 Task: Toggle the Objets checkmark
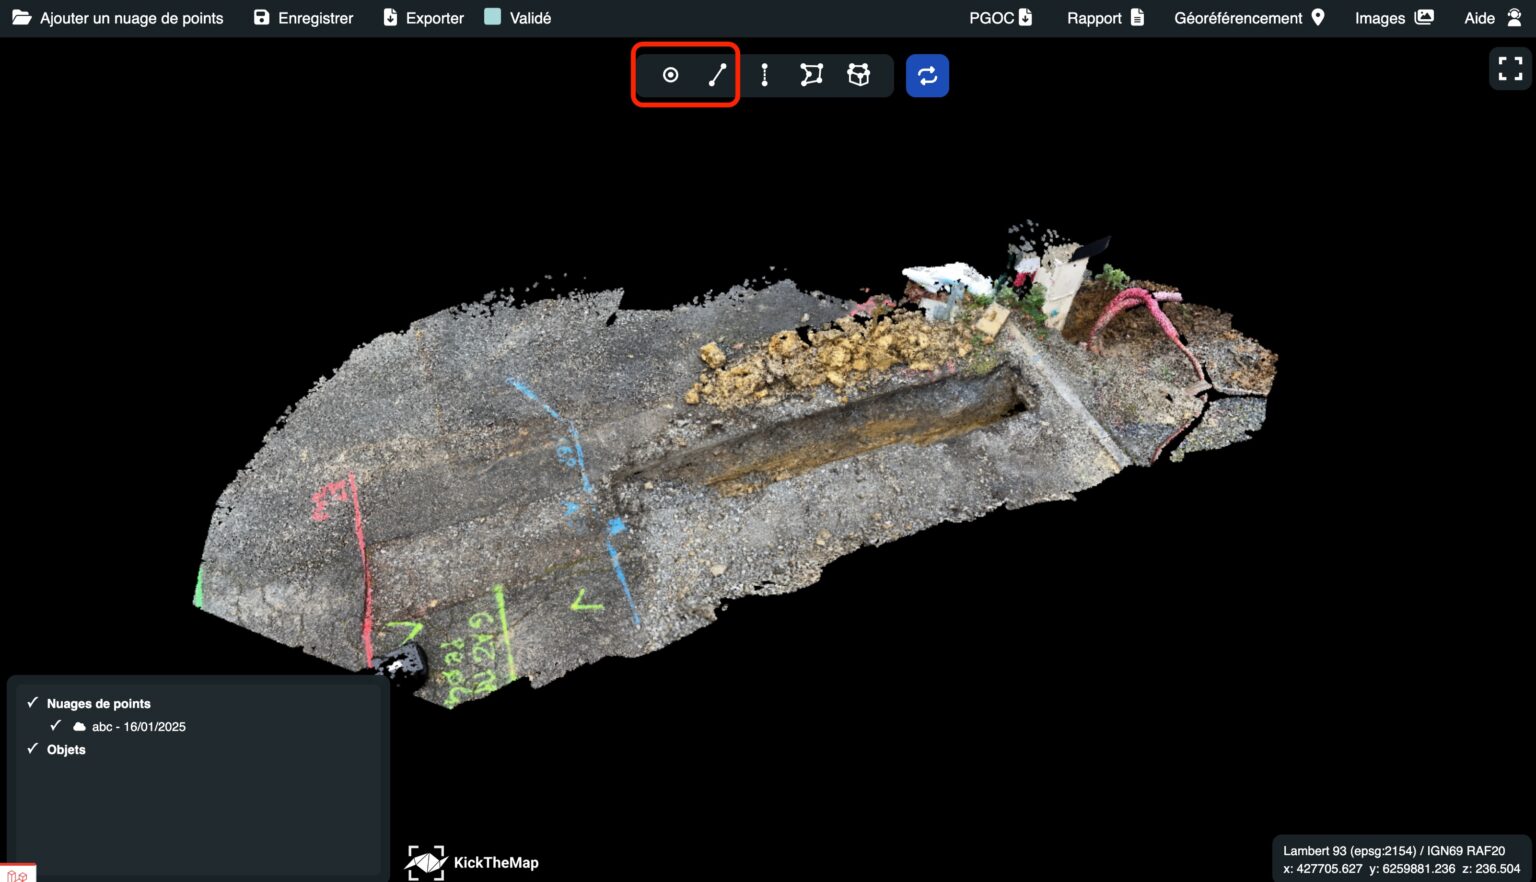33,748
